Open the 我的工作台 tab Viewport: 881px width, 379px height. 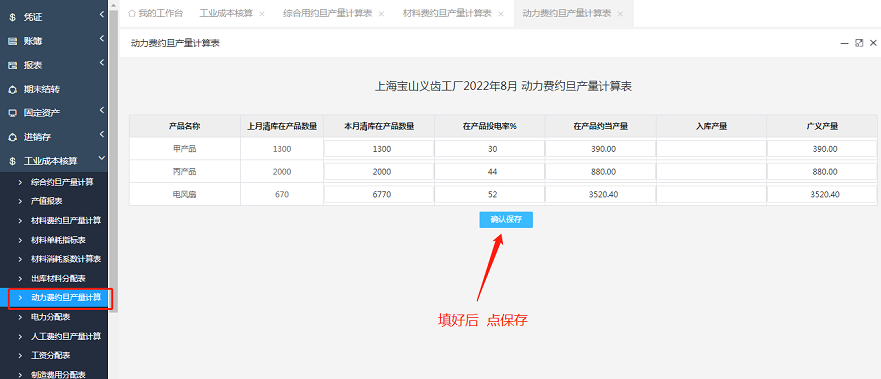click(x=156, y=13)
